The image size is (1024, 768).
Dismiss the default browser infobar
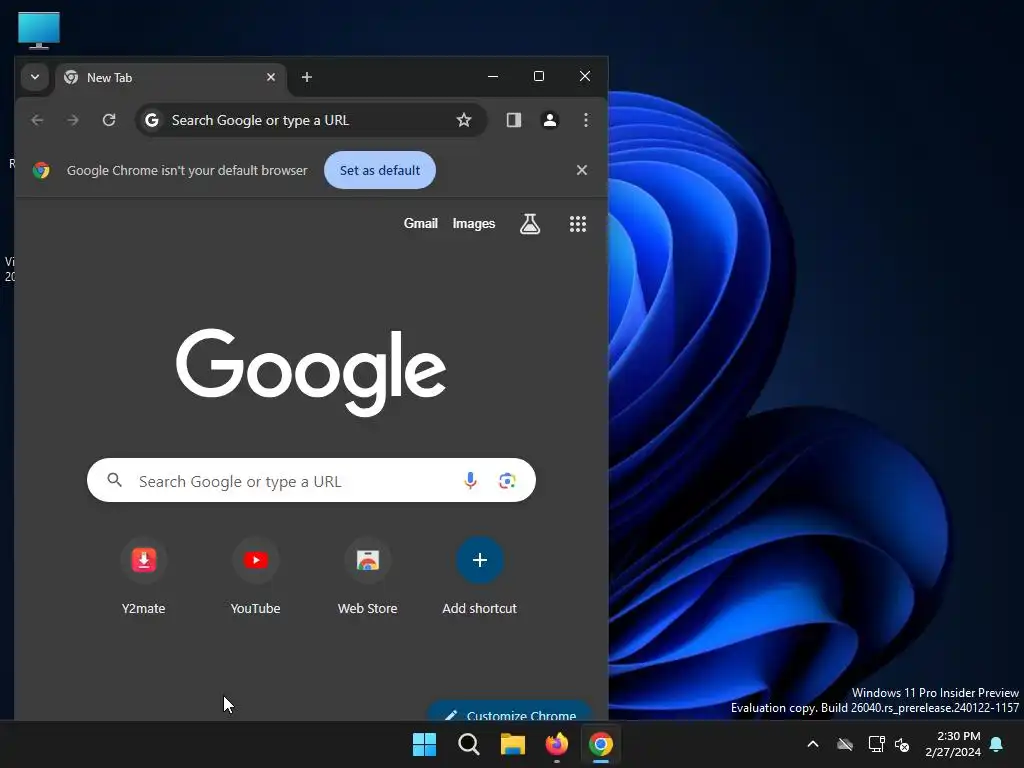[x=582, y=170]
